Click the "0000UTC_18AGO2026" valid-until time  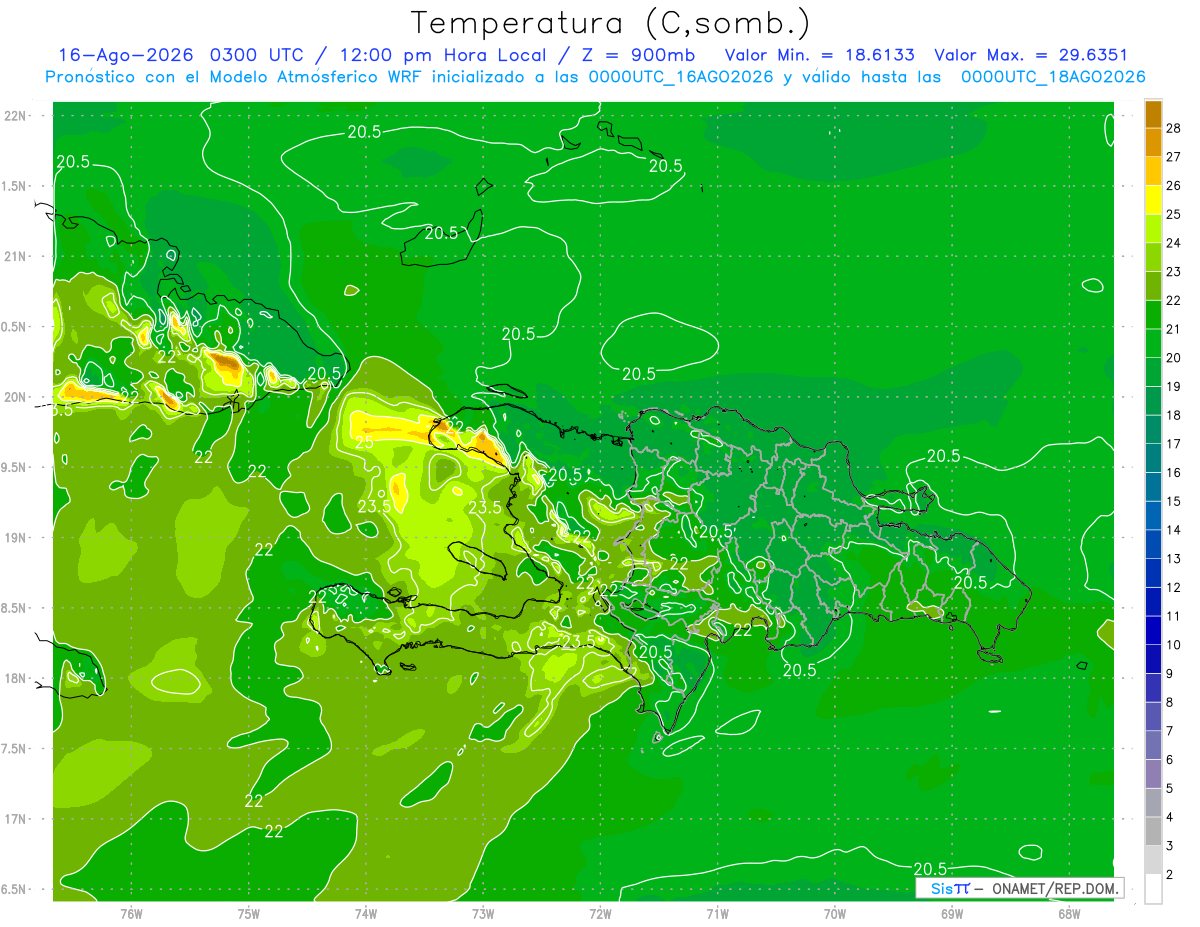[x=1053, y=77]
